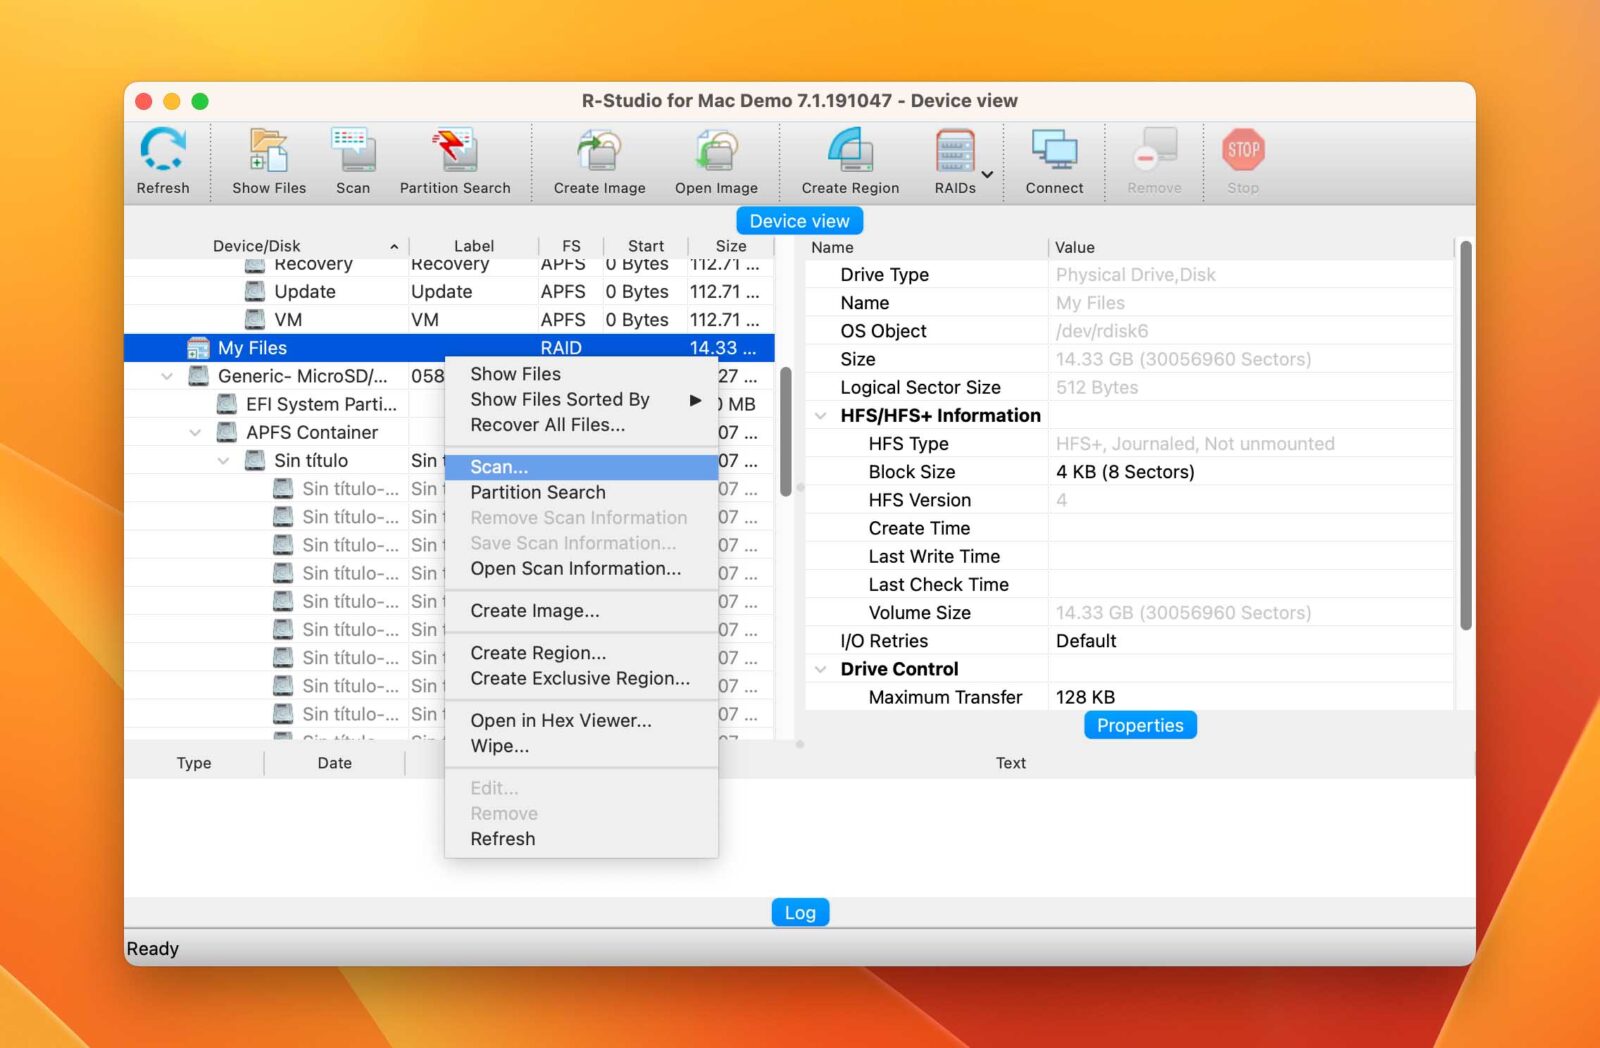
Task: Open Show Files from the toolbar
Action: click(x=267, y=158)
